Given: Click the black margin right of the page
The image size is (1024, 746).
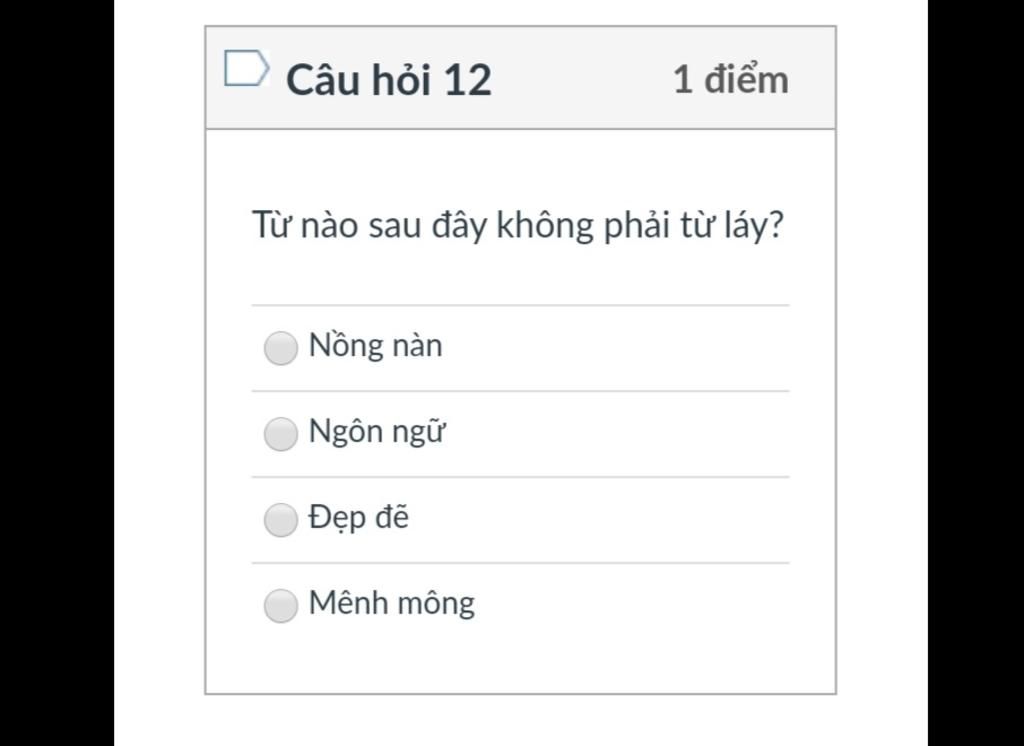Looking at the screenshot, I should [976, 373].
